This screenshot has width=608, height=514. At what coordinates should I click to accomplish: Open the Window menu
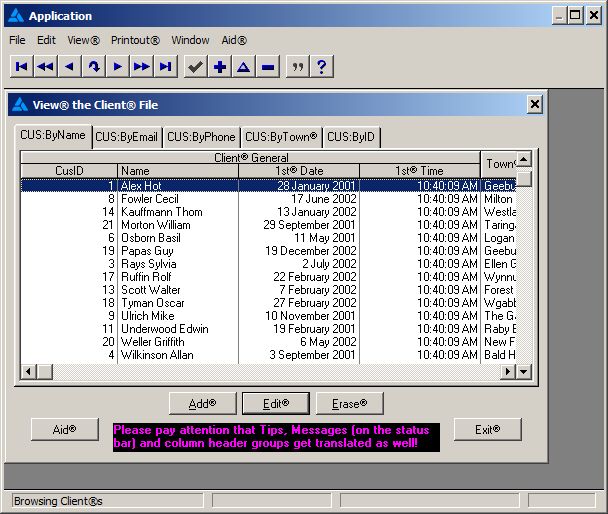[190, 40]
